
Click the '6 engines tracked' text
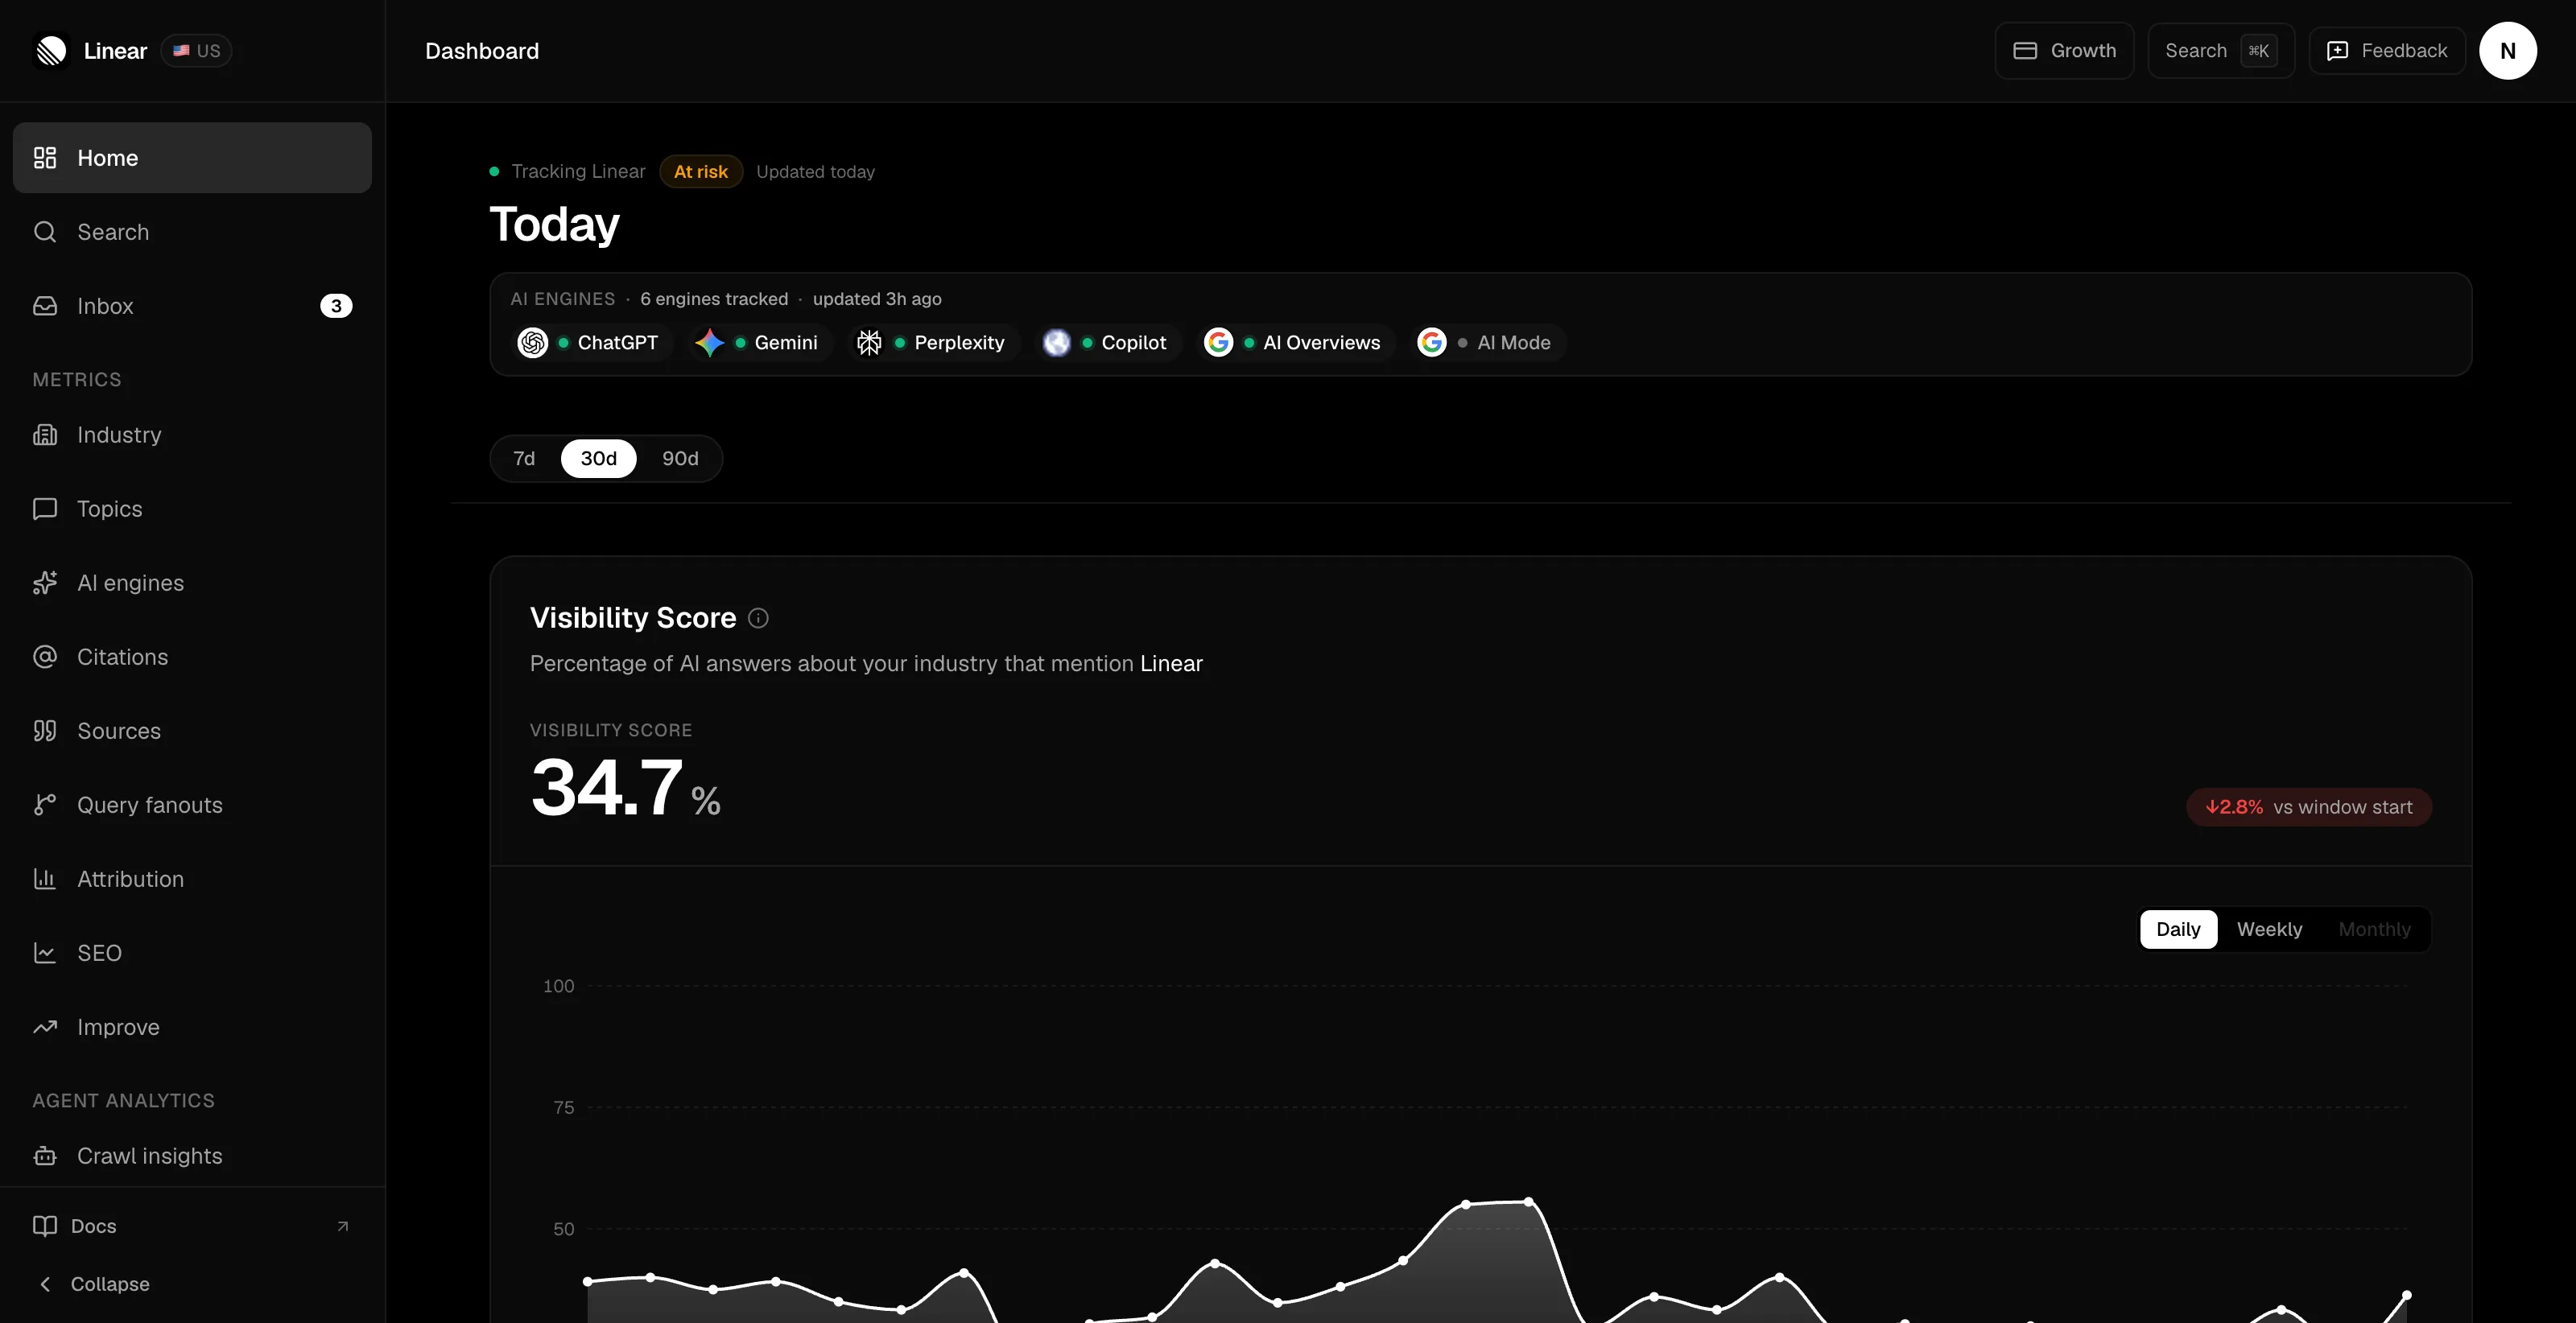point(714,299)
